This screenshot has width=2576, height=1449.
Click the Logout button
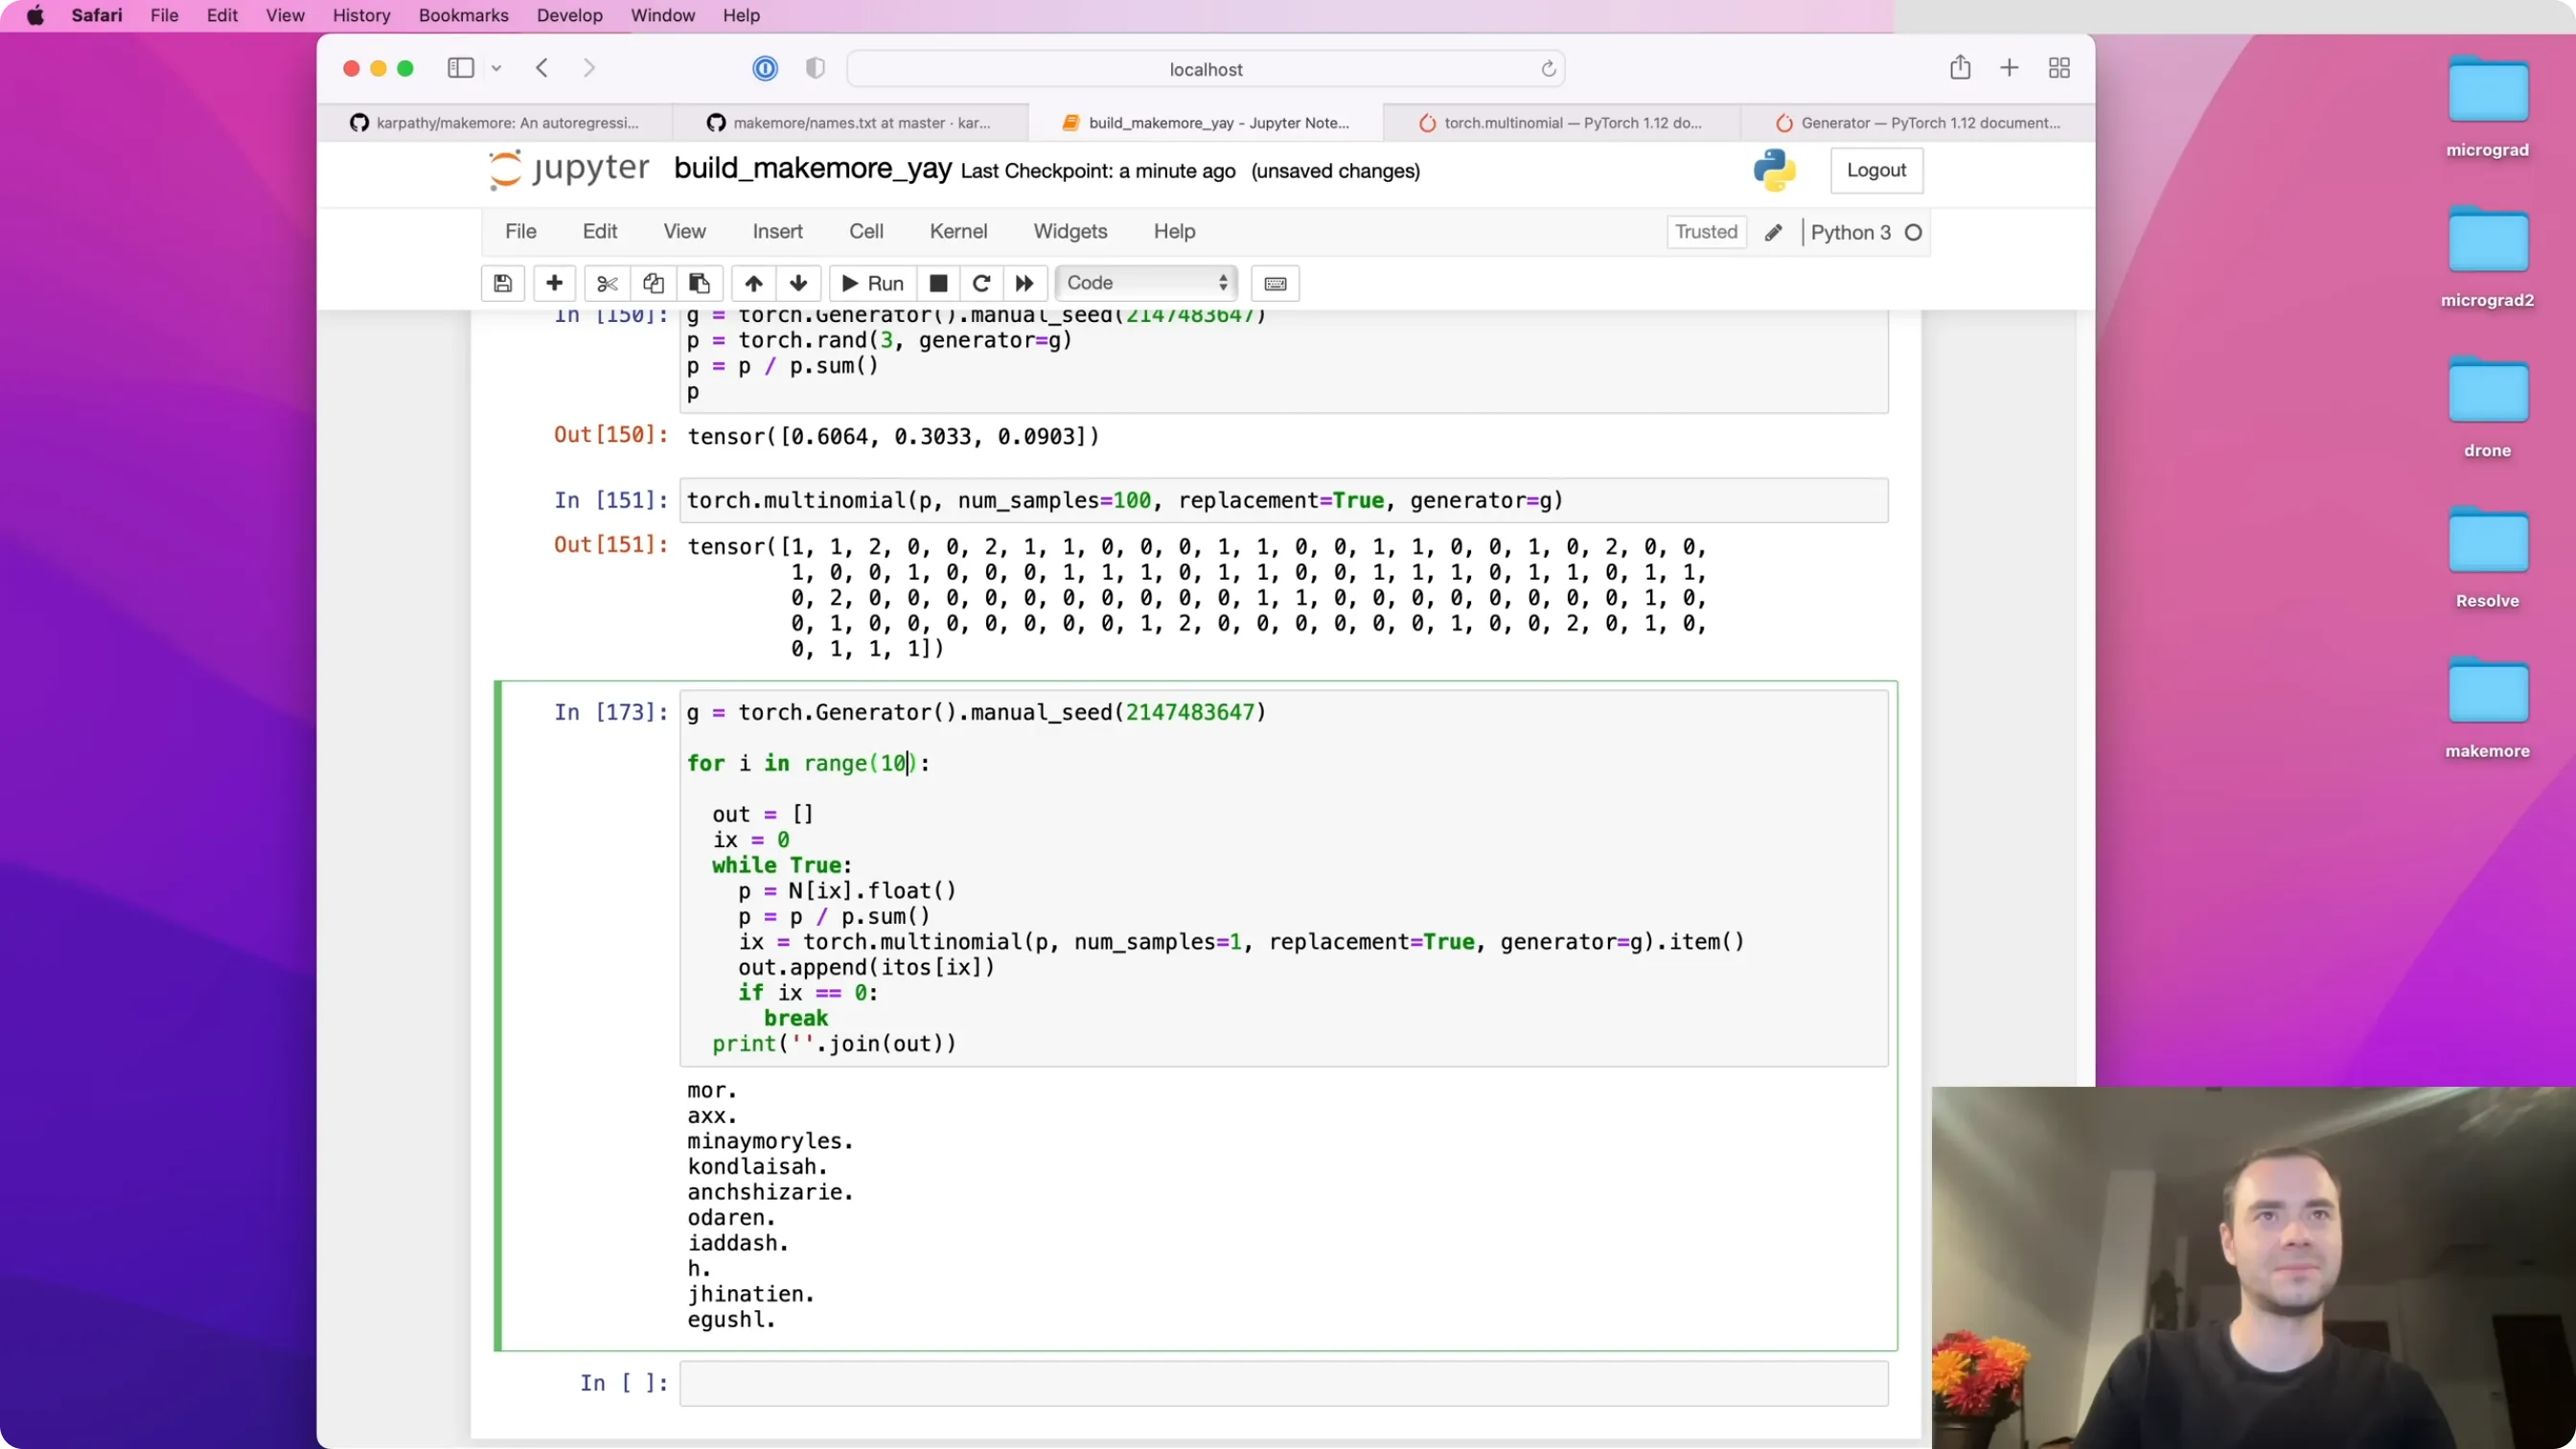point(1876,170)
